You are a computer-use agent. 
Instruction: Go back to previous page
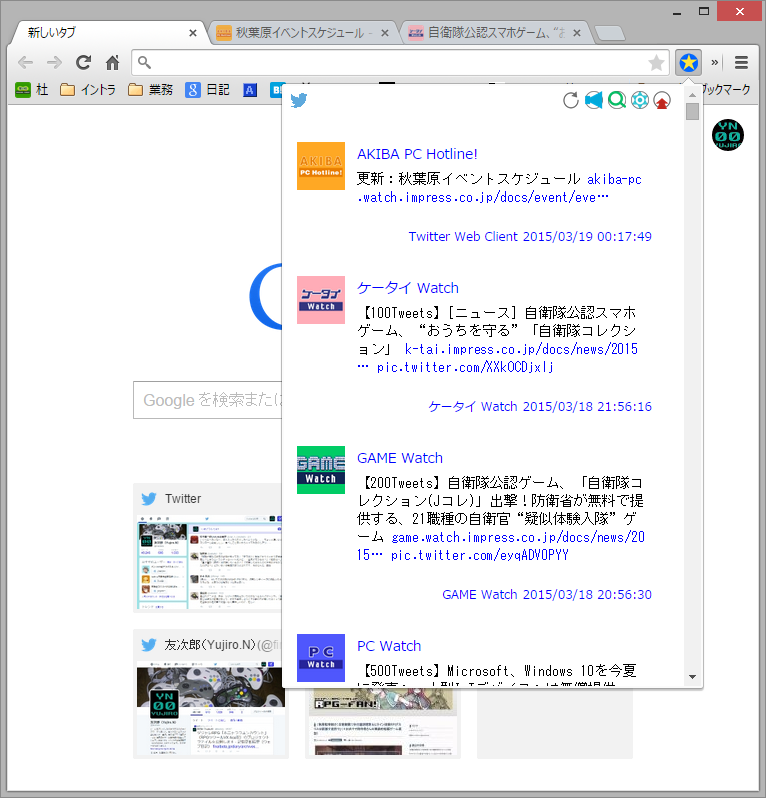[25, 63]
